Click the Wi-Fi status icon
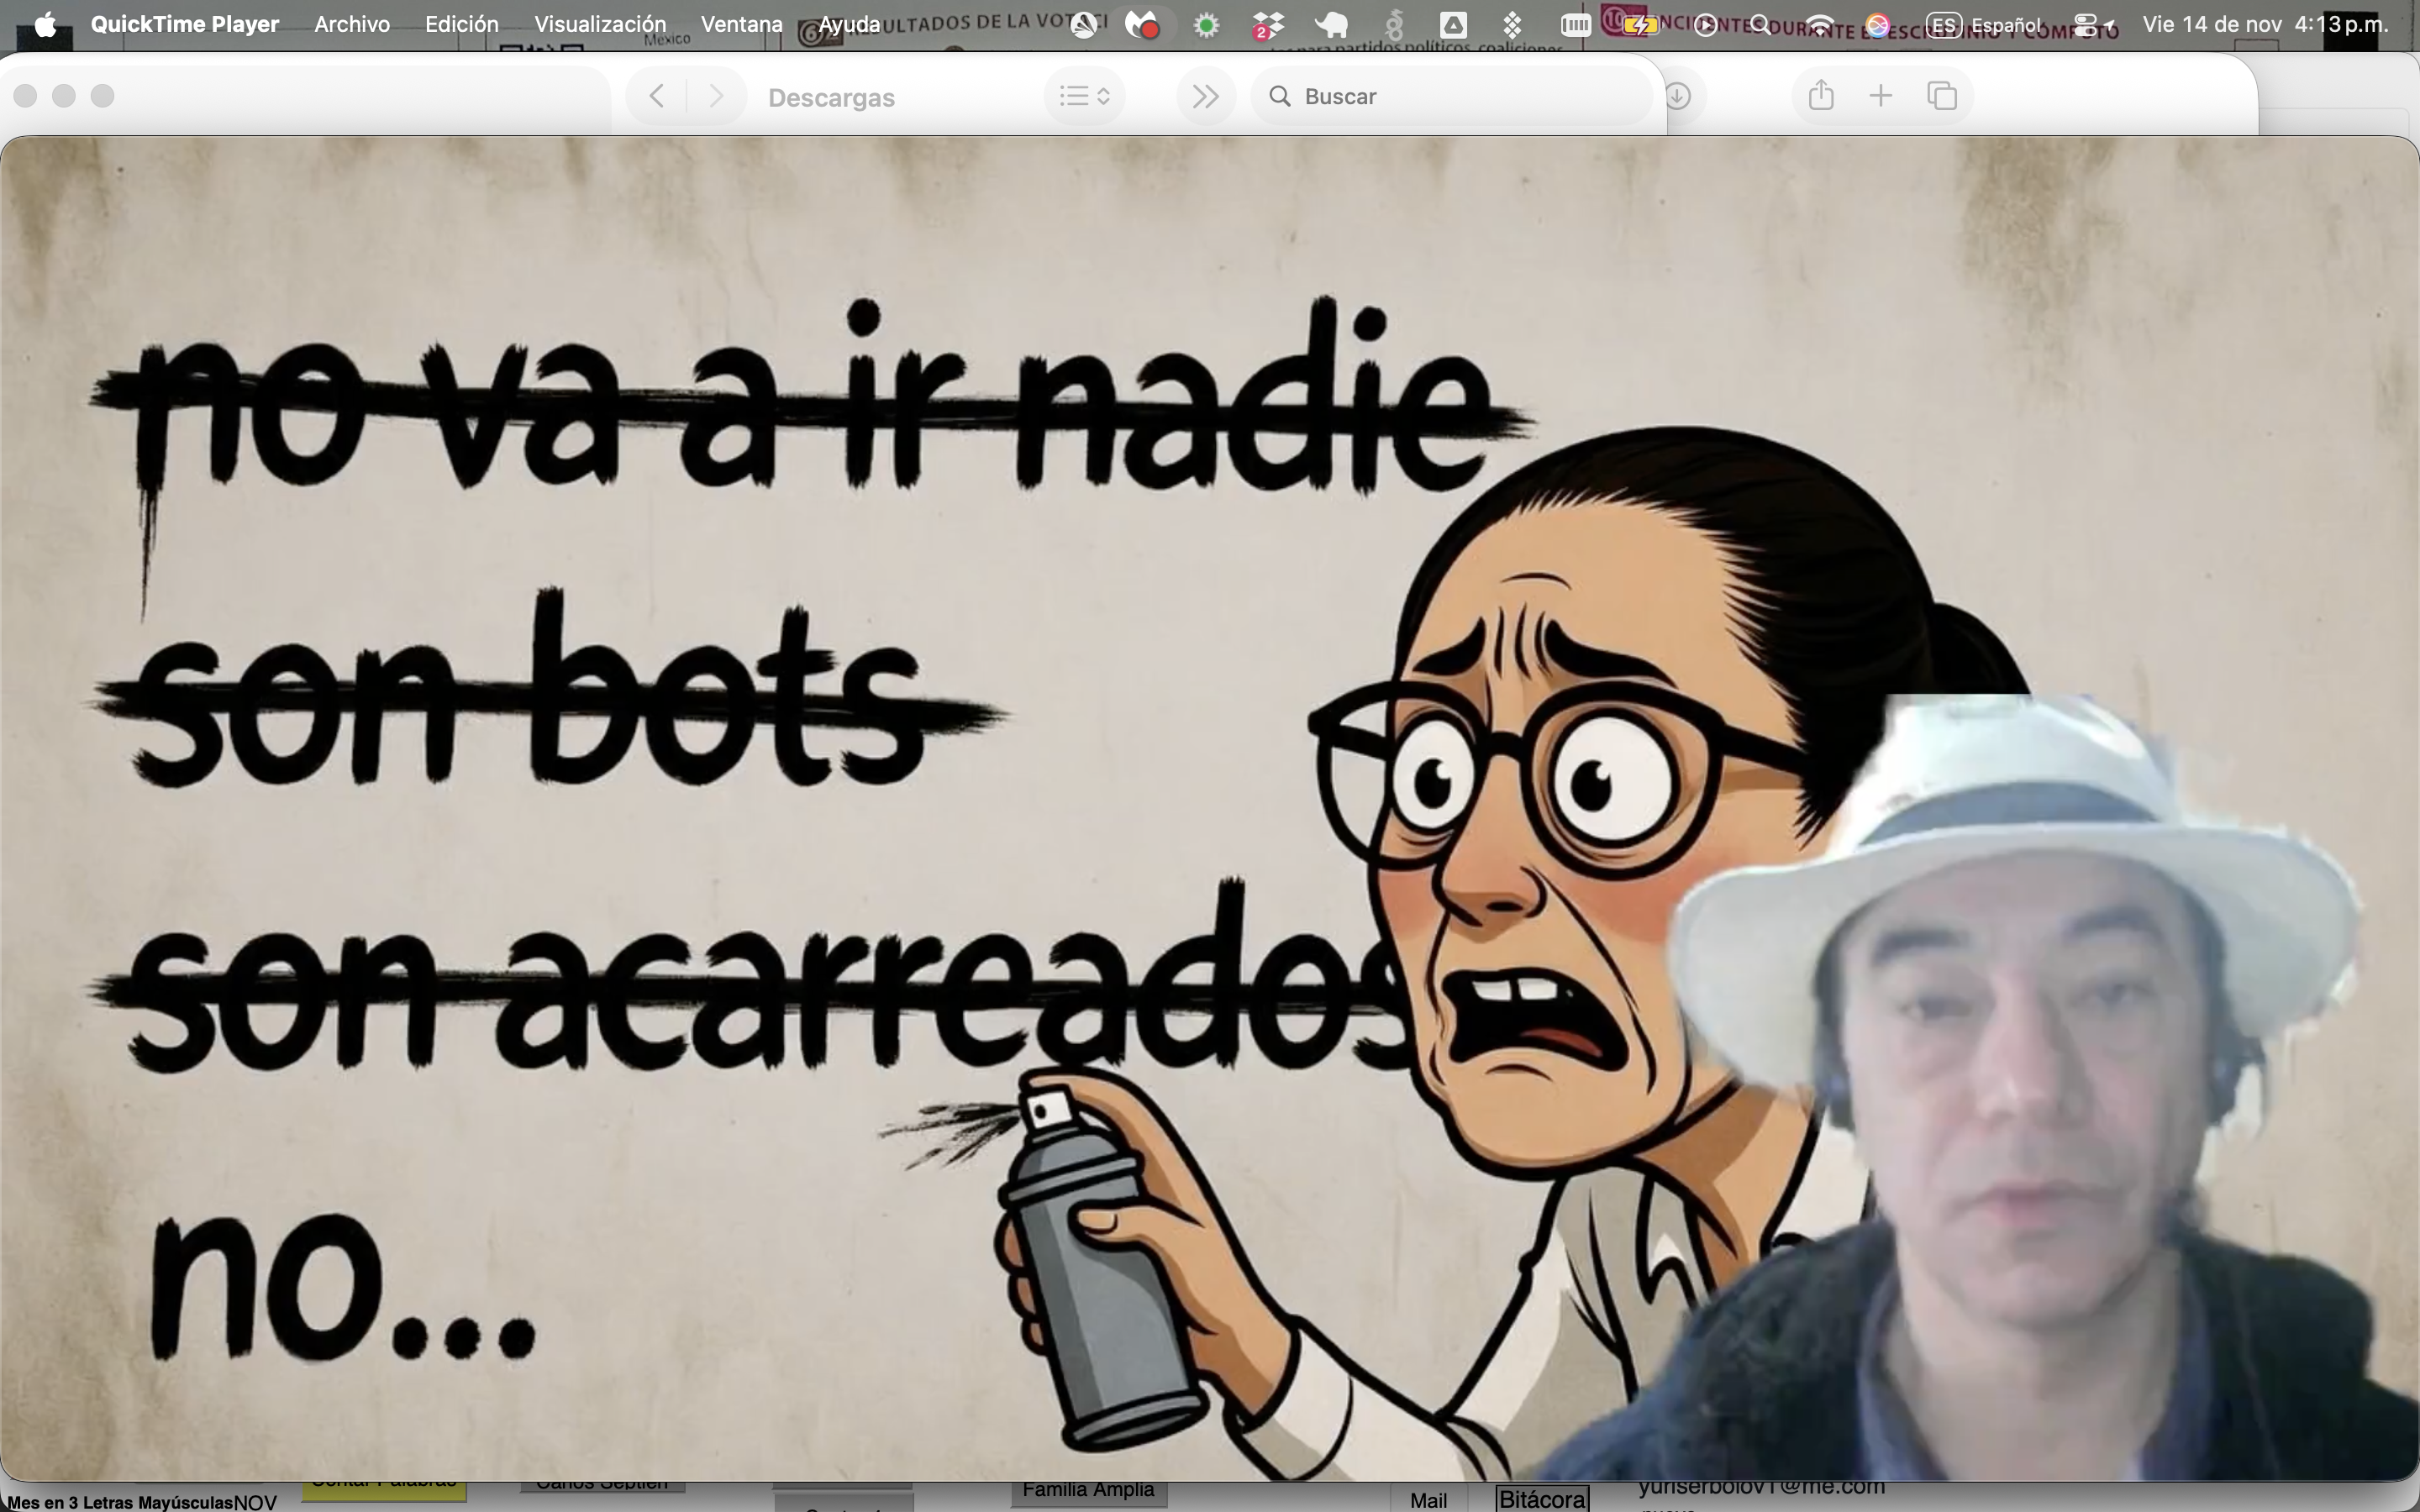2420x1512 pixels. coord(1820,25)
